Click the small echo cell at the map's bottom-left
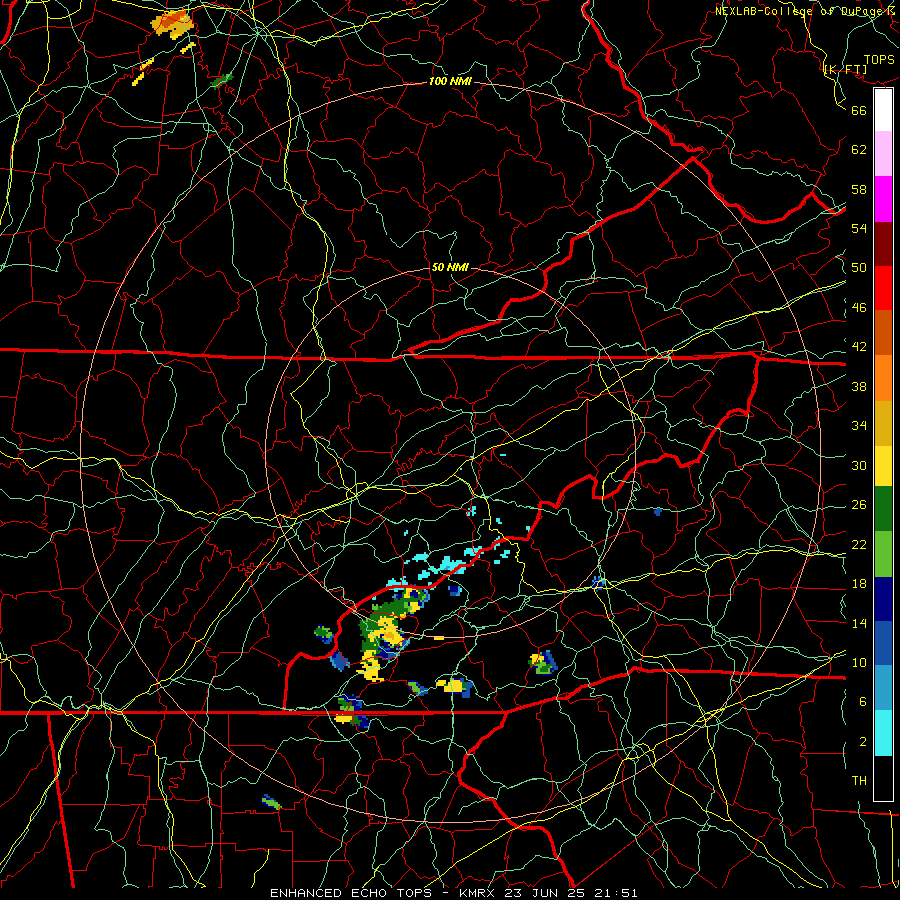This screenshot has height=900, width=900. 271,802
